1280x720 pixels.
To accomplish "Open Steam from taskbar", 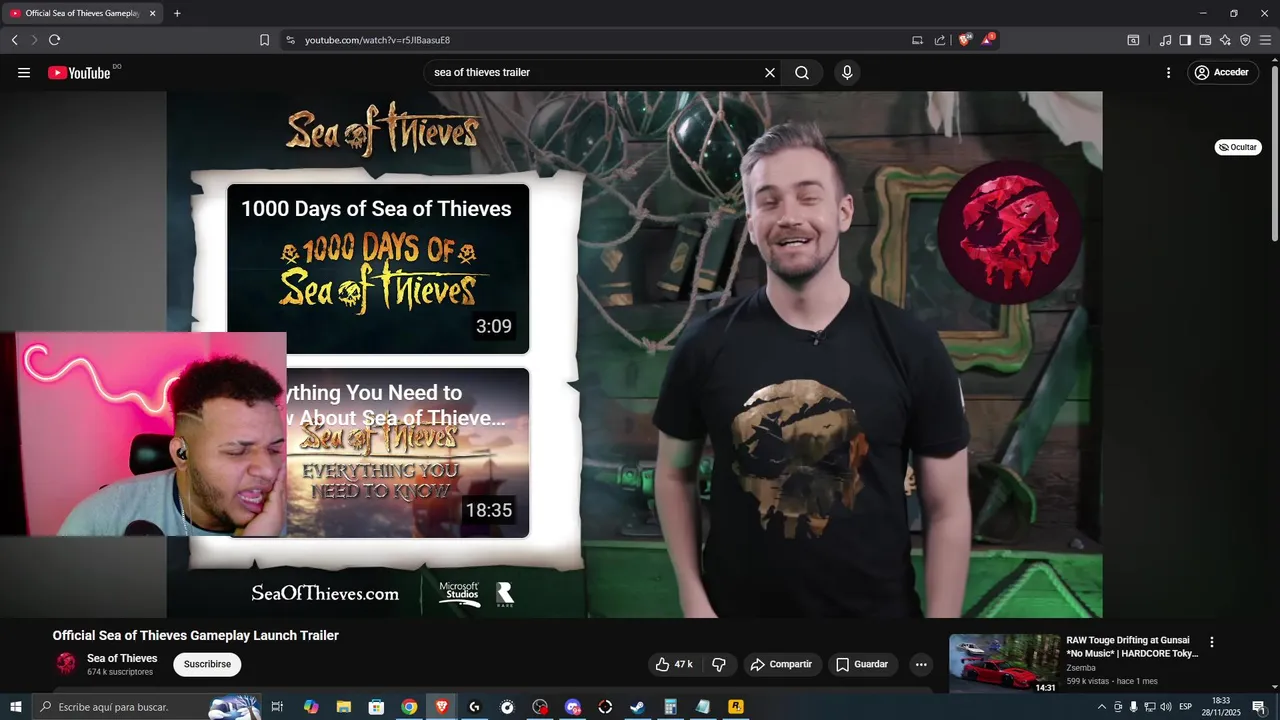I will click(x=638, y=707).
